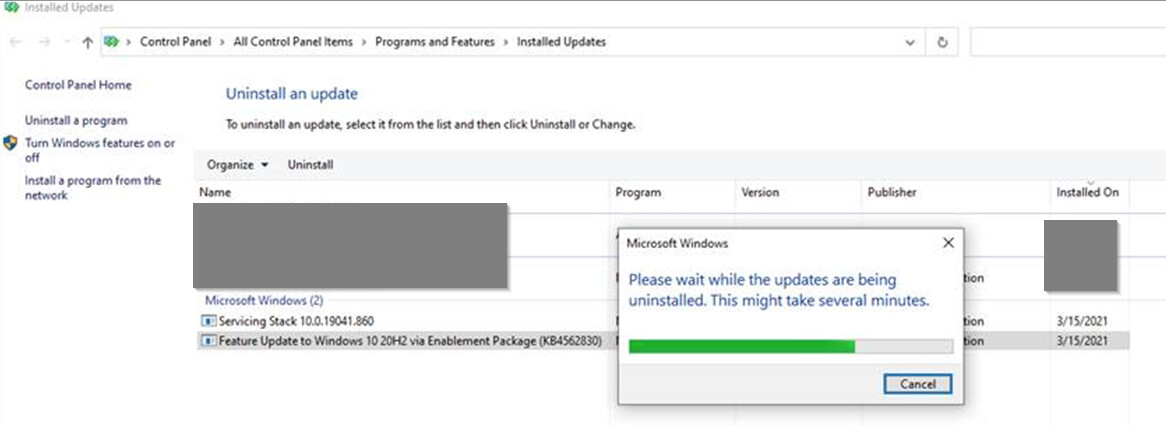The width and height of the screenshot is (1166, 426).
Task: Open Uninstall a program link
Action: point(76,120)
